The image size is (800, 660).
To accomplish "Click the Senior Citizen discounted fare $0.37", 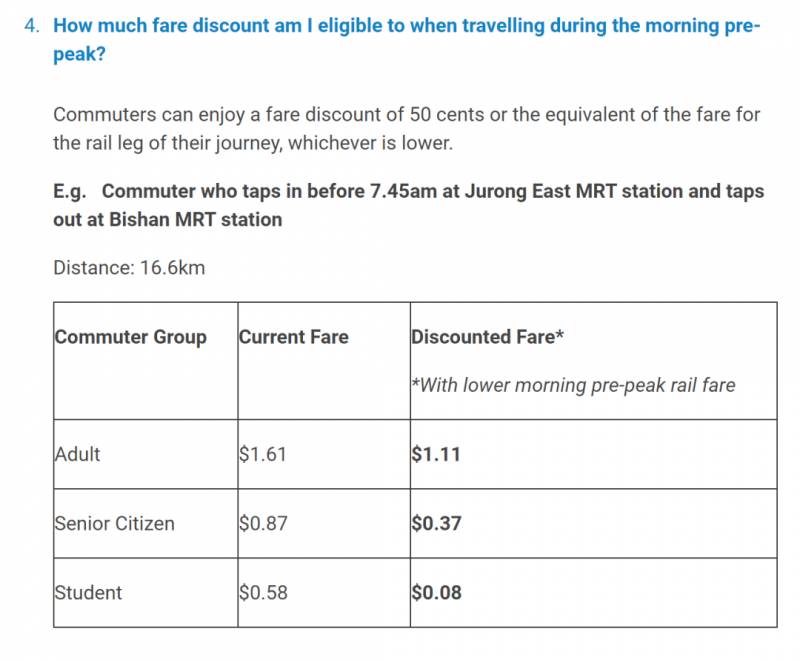I will tap(436, 523).
